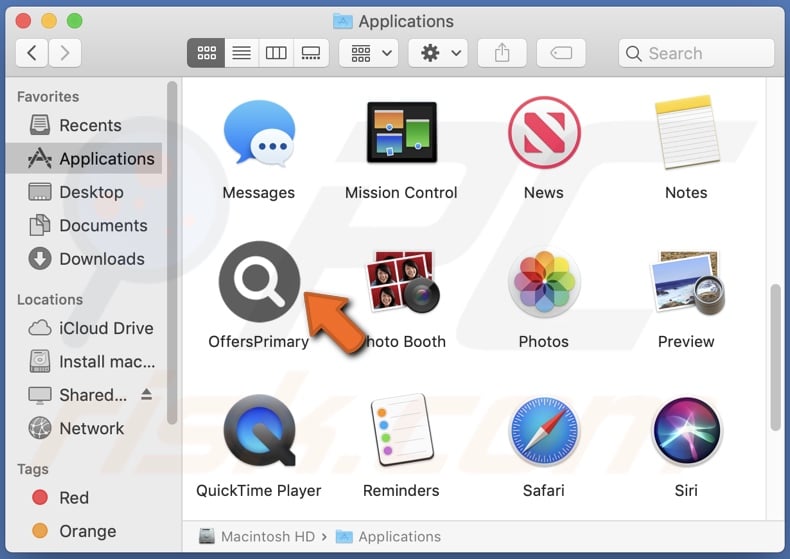The width and height of the screenshot is (790, 559).
Task: Switch to gallery view
Action: click(311, 53)
